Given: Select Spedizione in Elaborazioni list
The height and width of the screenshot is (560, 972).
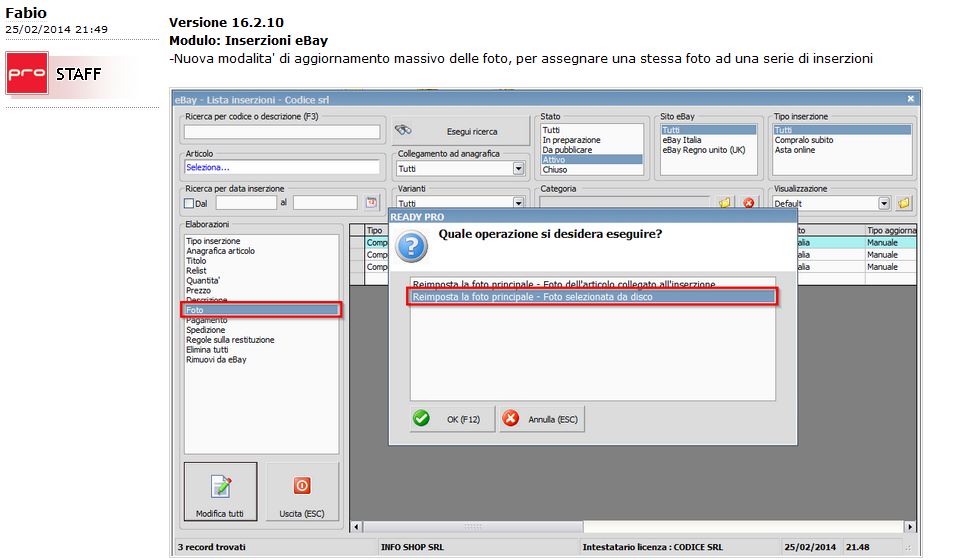Looking at the screenshot, I should point(206,331).
